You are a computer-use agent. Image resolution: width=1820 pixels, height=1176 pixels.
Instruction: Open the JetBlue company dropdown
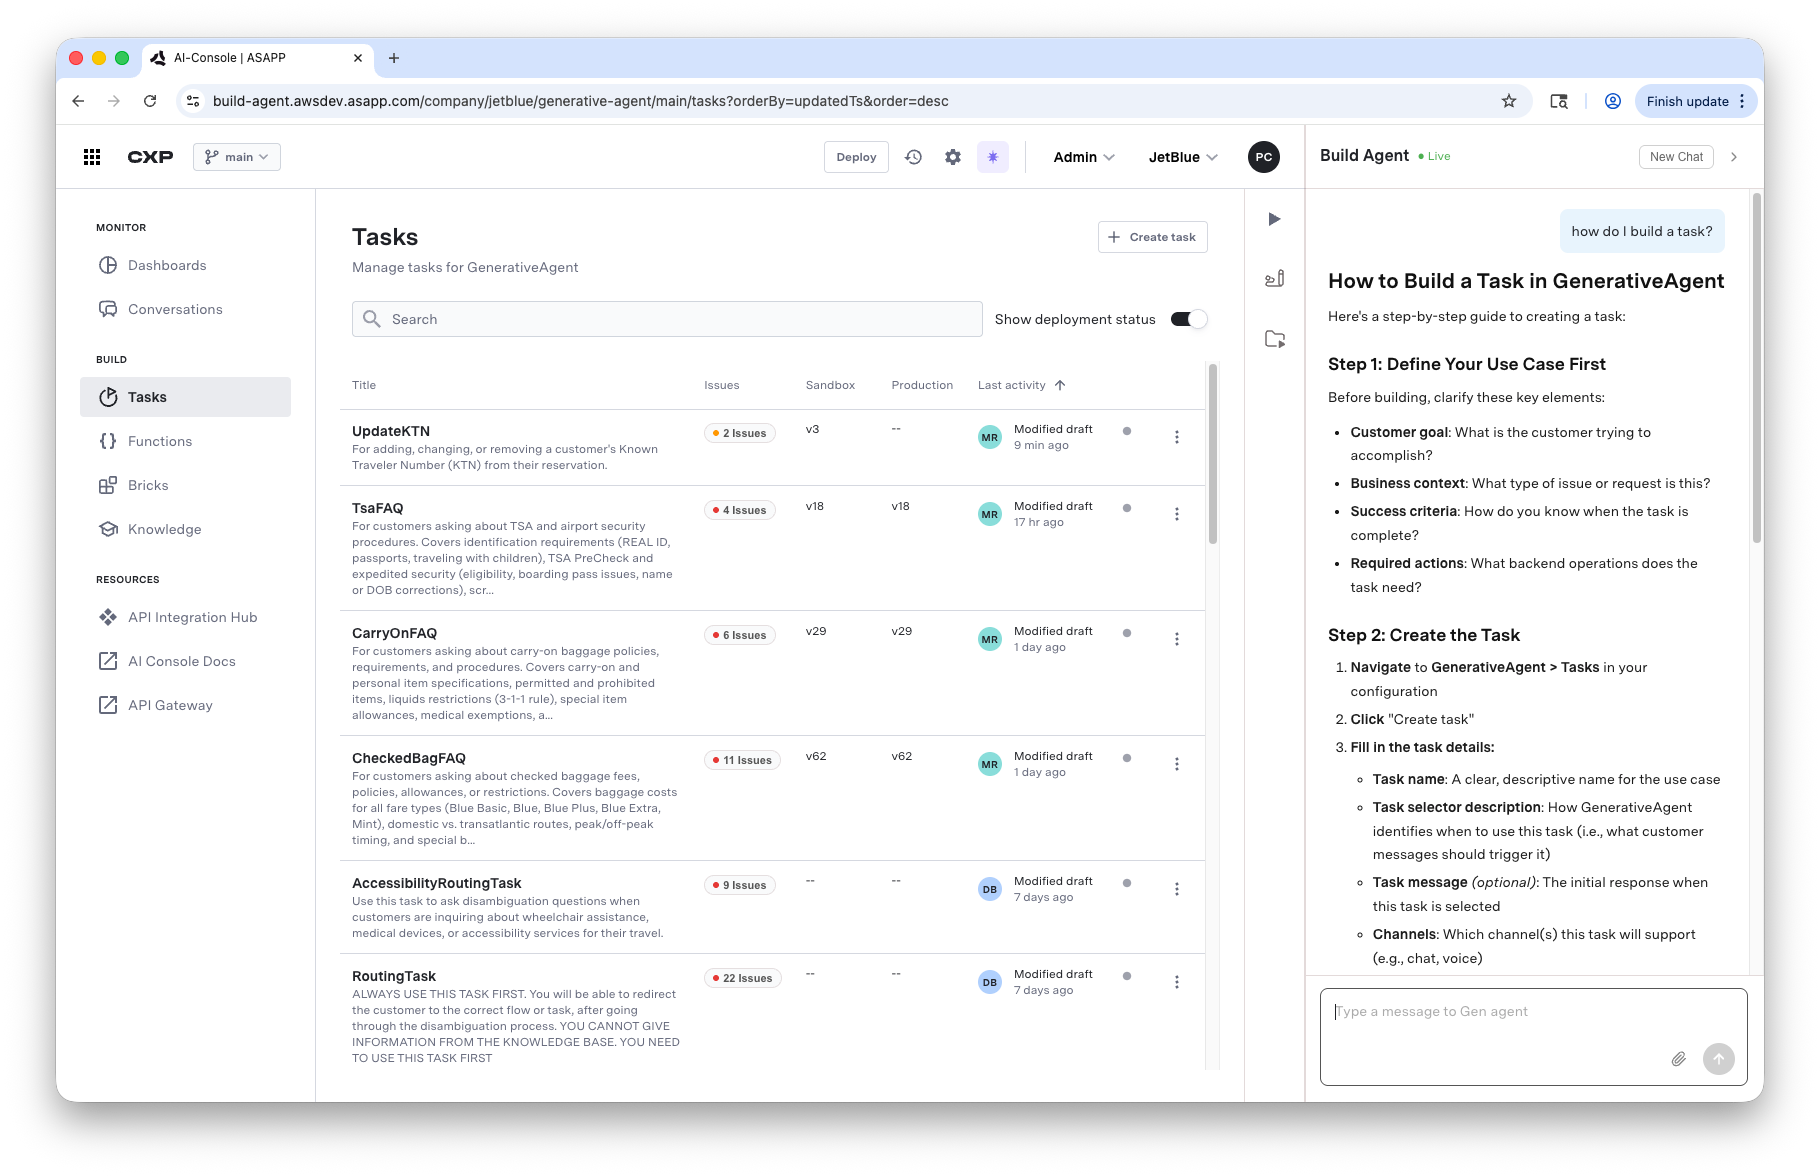pyautogui.click(x=1182, y=157)
